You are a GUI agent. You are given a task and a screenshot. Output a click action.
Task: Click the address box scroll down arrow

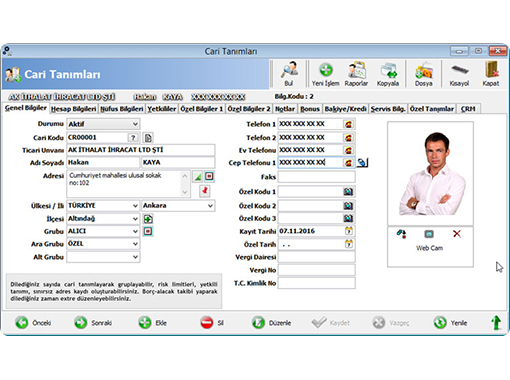tap(185, 192)
